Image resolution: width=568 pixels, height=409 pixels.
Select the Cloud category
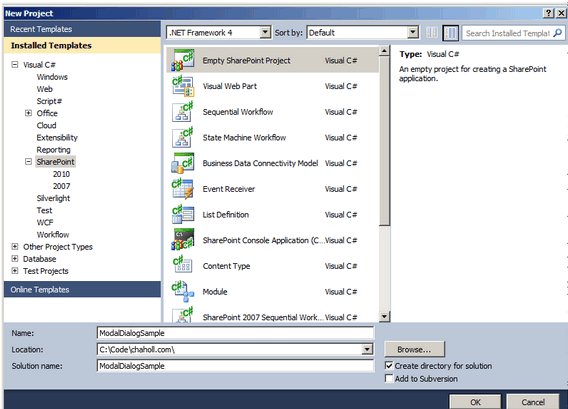click(x=46, y=125)
